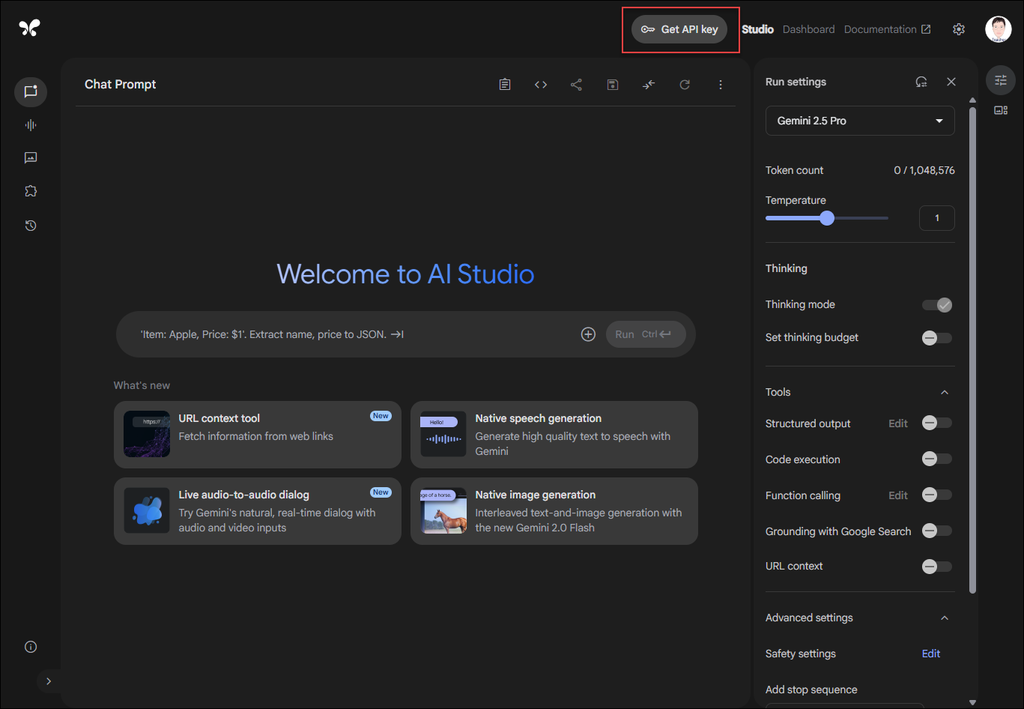Click the AI Studio butterfly logo
1024x709 pixels.
29,27
